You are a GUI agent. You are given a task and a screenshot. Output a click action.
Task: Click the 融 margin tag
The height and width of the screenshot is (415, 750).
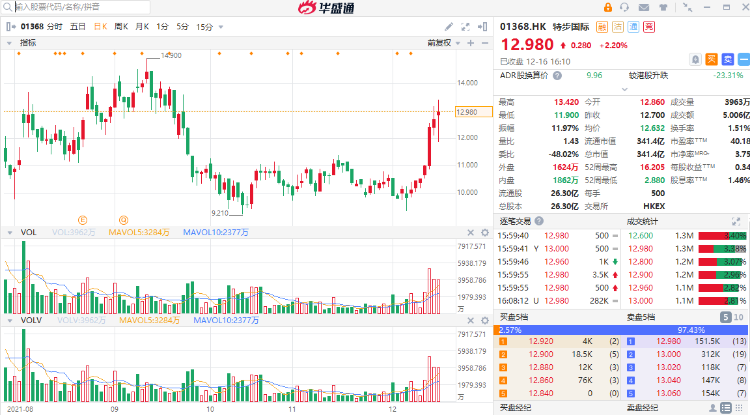[x=602, y=27]
